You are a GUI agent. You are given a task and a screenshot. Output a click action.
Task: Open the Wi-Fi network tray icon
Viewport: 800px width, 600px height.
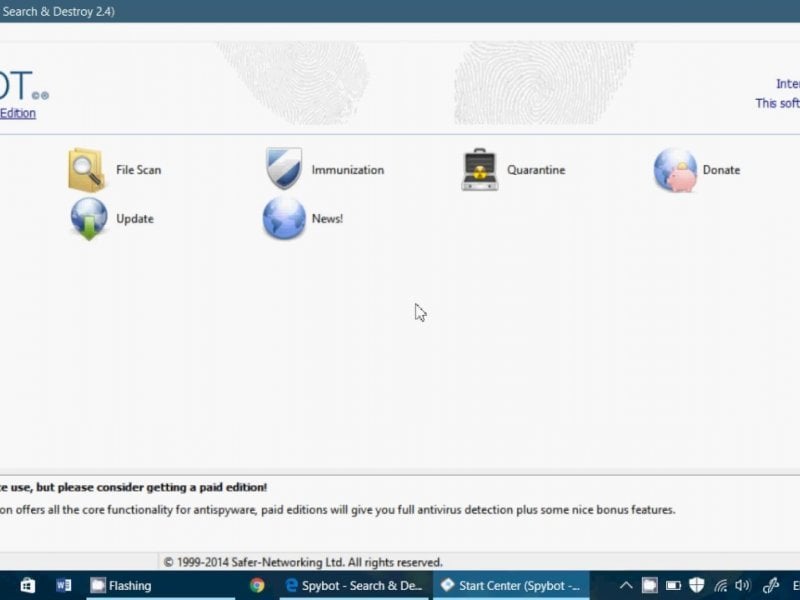tap(720, 585)
